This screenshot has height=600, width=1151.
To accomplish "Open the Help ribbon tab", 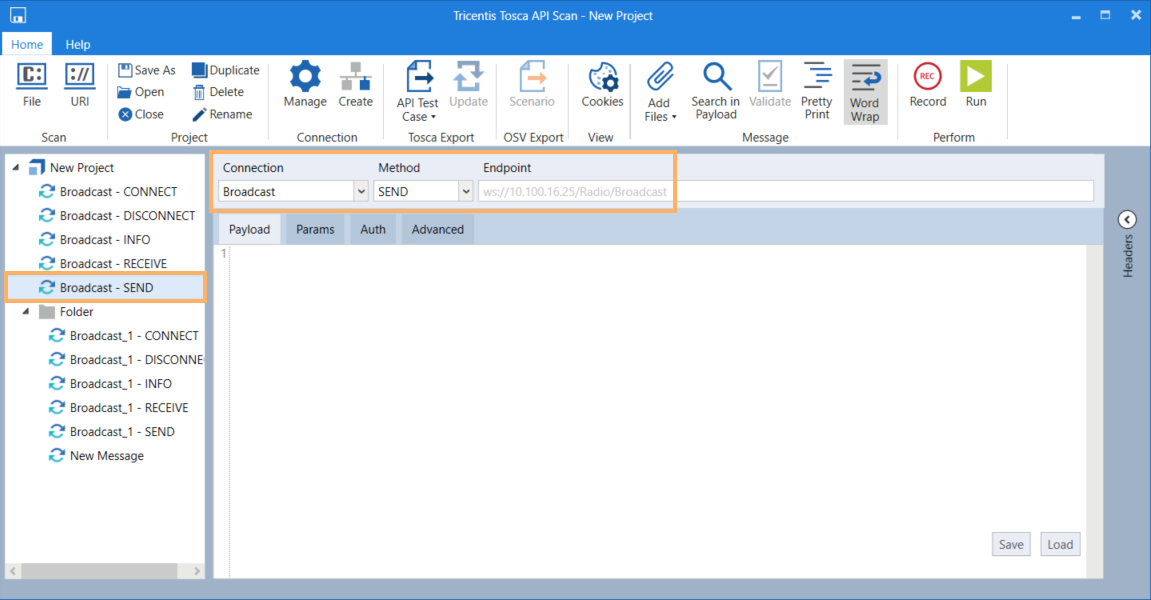I will 78,44.
